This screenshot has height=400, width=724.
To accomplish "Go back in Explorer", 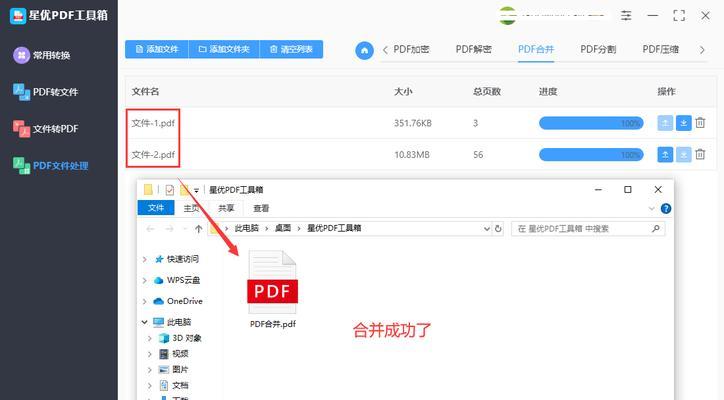I will [150, 229].
